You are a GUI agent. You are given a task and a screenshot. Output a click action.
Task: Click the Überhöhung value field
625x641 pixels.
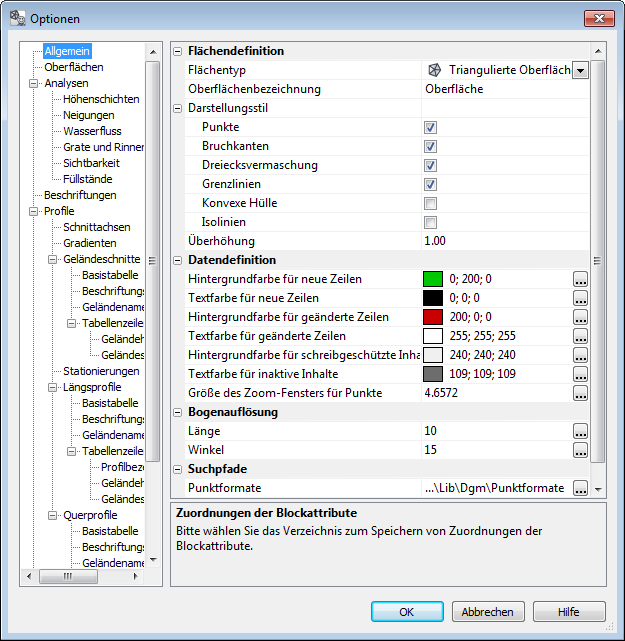click(500, 241)
